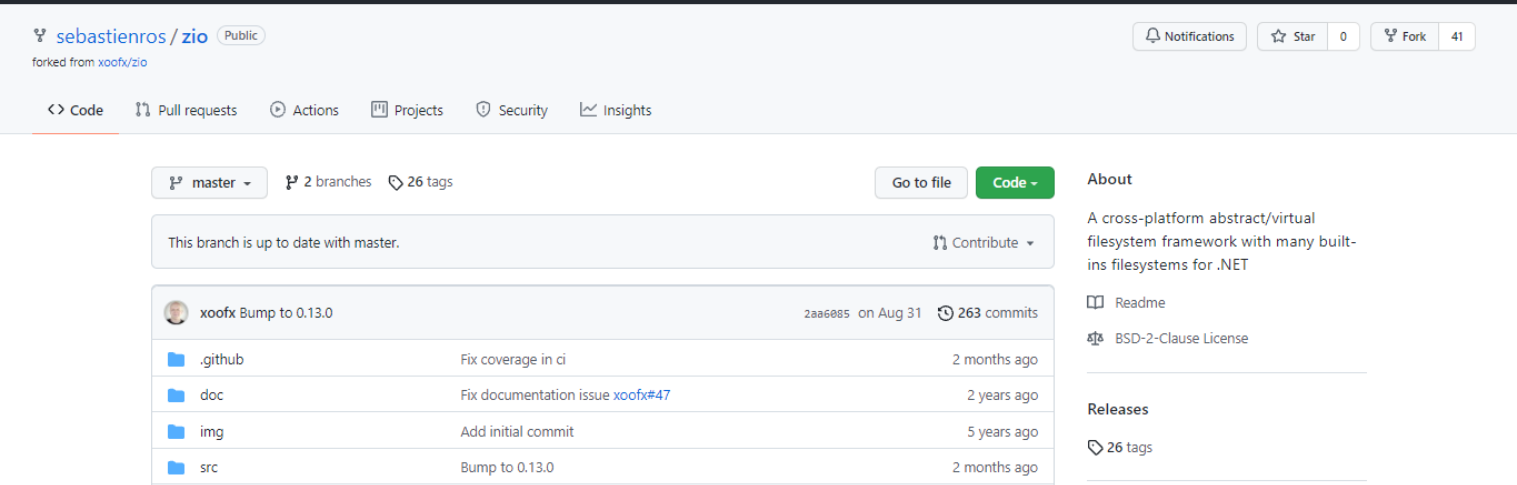Star the zio repository
1517x485 pixels.
(1292, 37)
